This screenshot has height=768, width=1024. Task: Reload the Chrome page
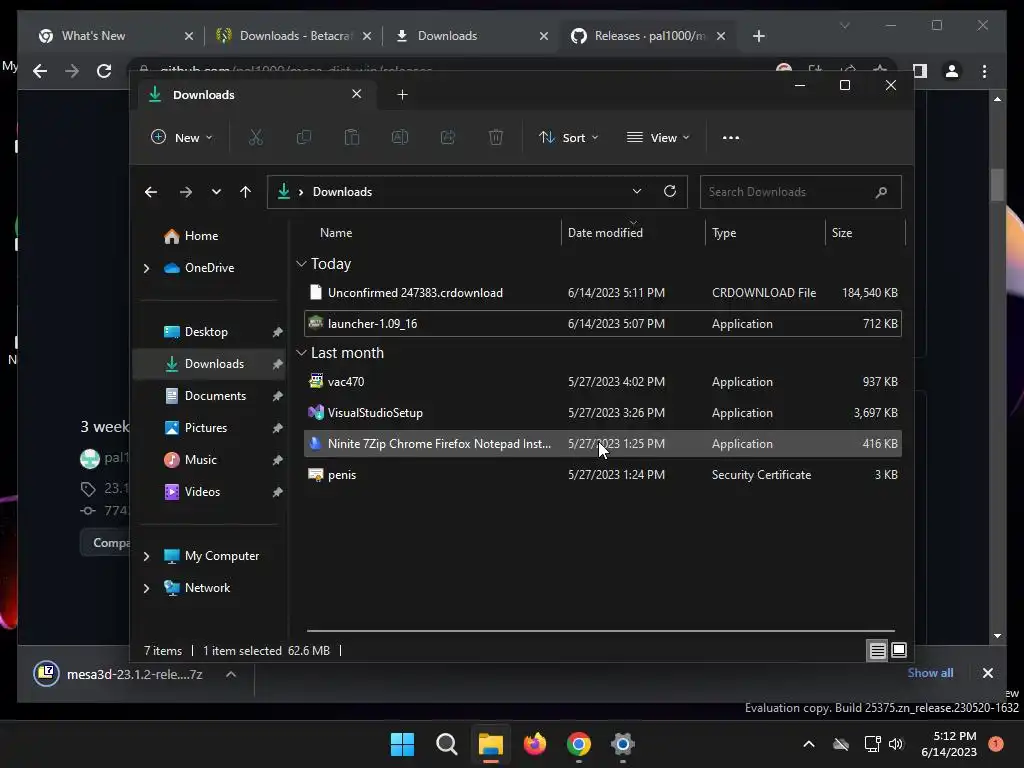tap(104, 71)
